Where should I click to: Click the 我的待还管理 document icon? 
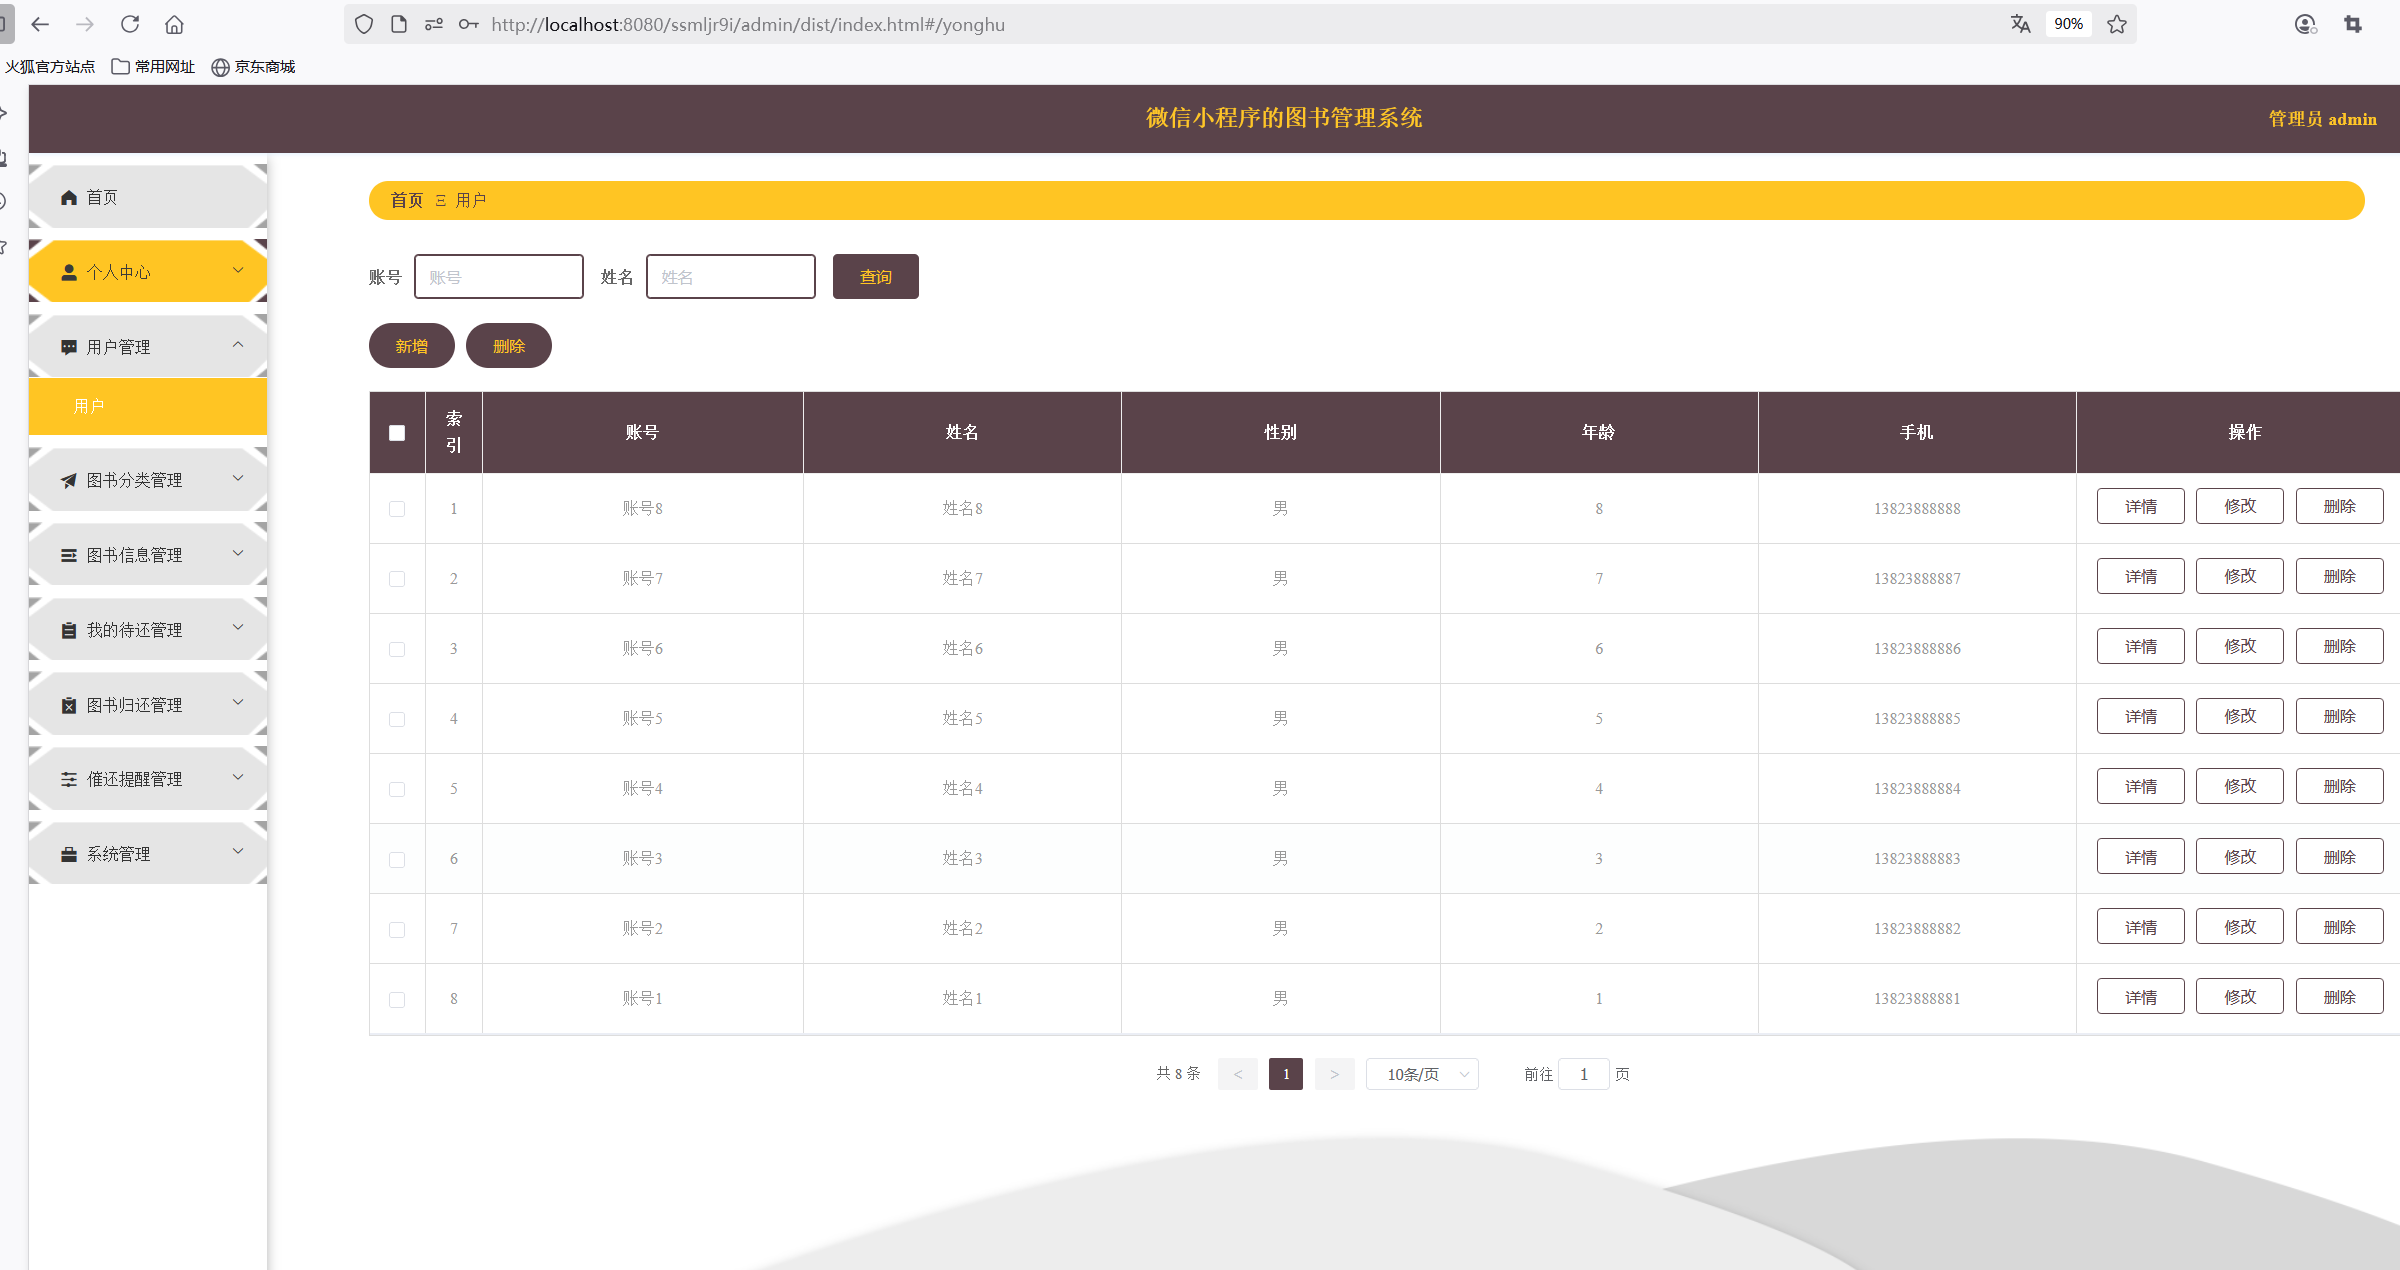click(x=68, y=629)
